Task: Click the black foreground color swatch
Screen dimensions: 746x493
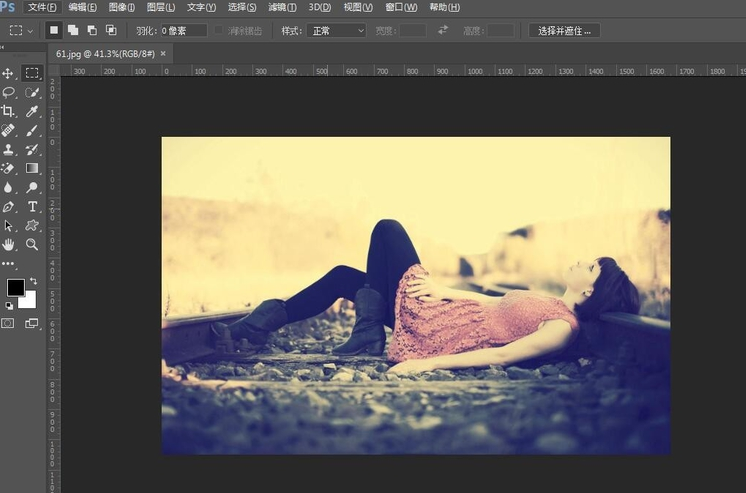Action: (15, 288)
